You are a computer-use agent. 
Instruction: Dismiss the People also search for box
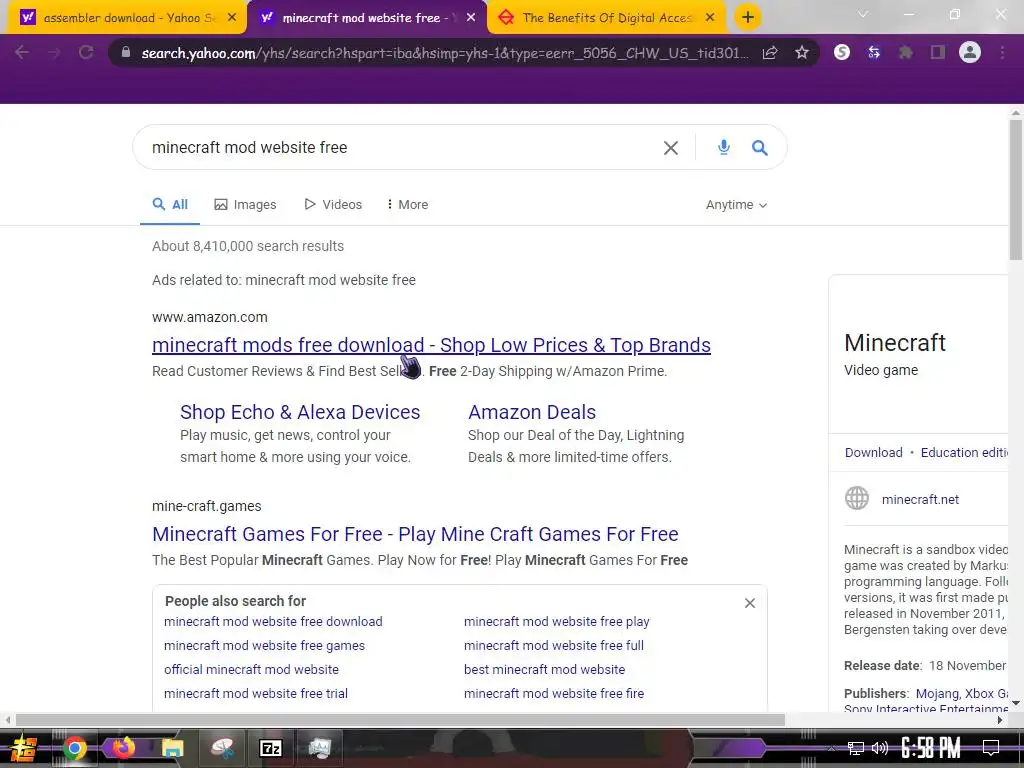tap(750, 603)
